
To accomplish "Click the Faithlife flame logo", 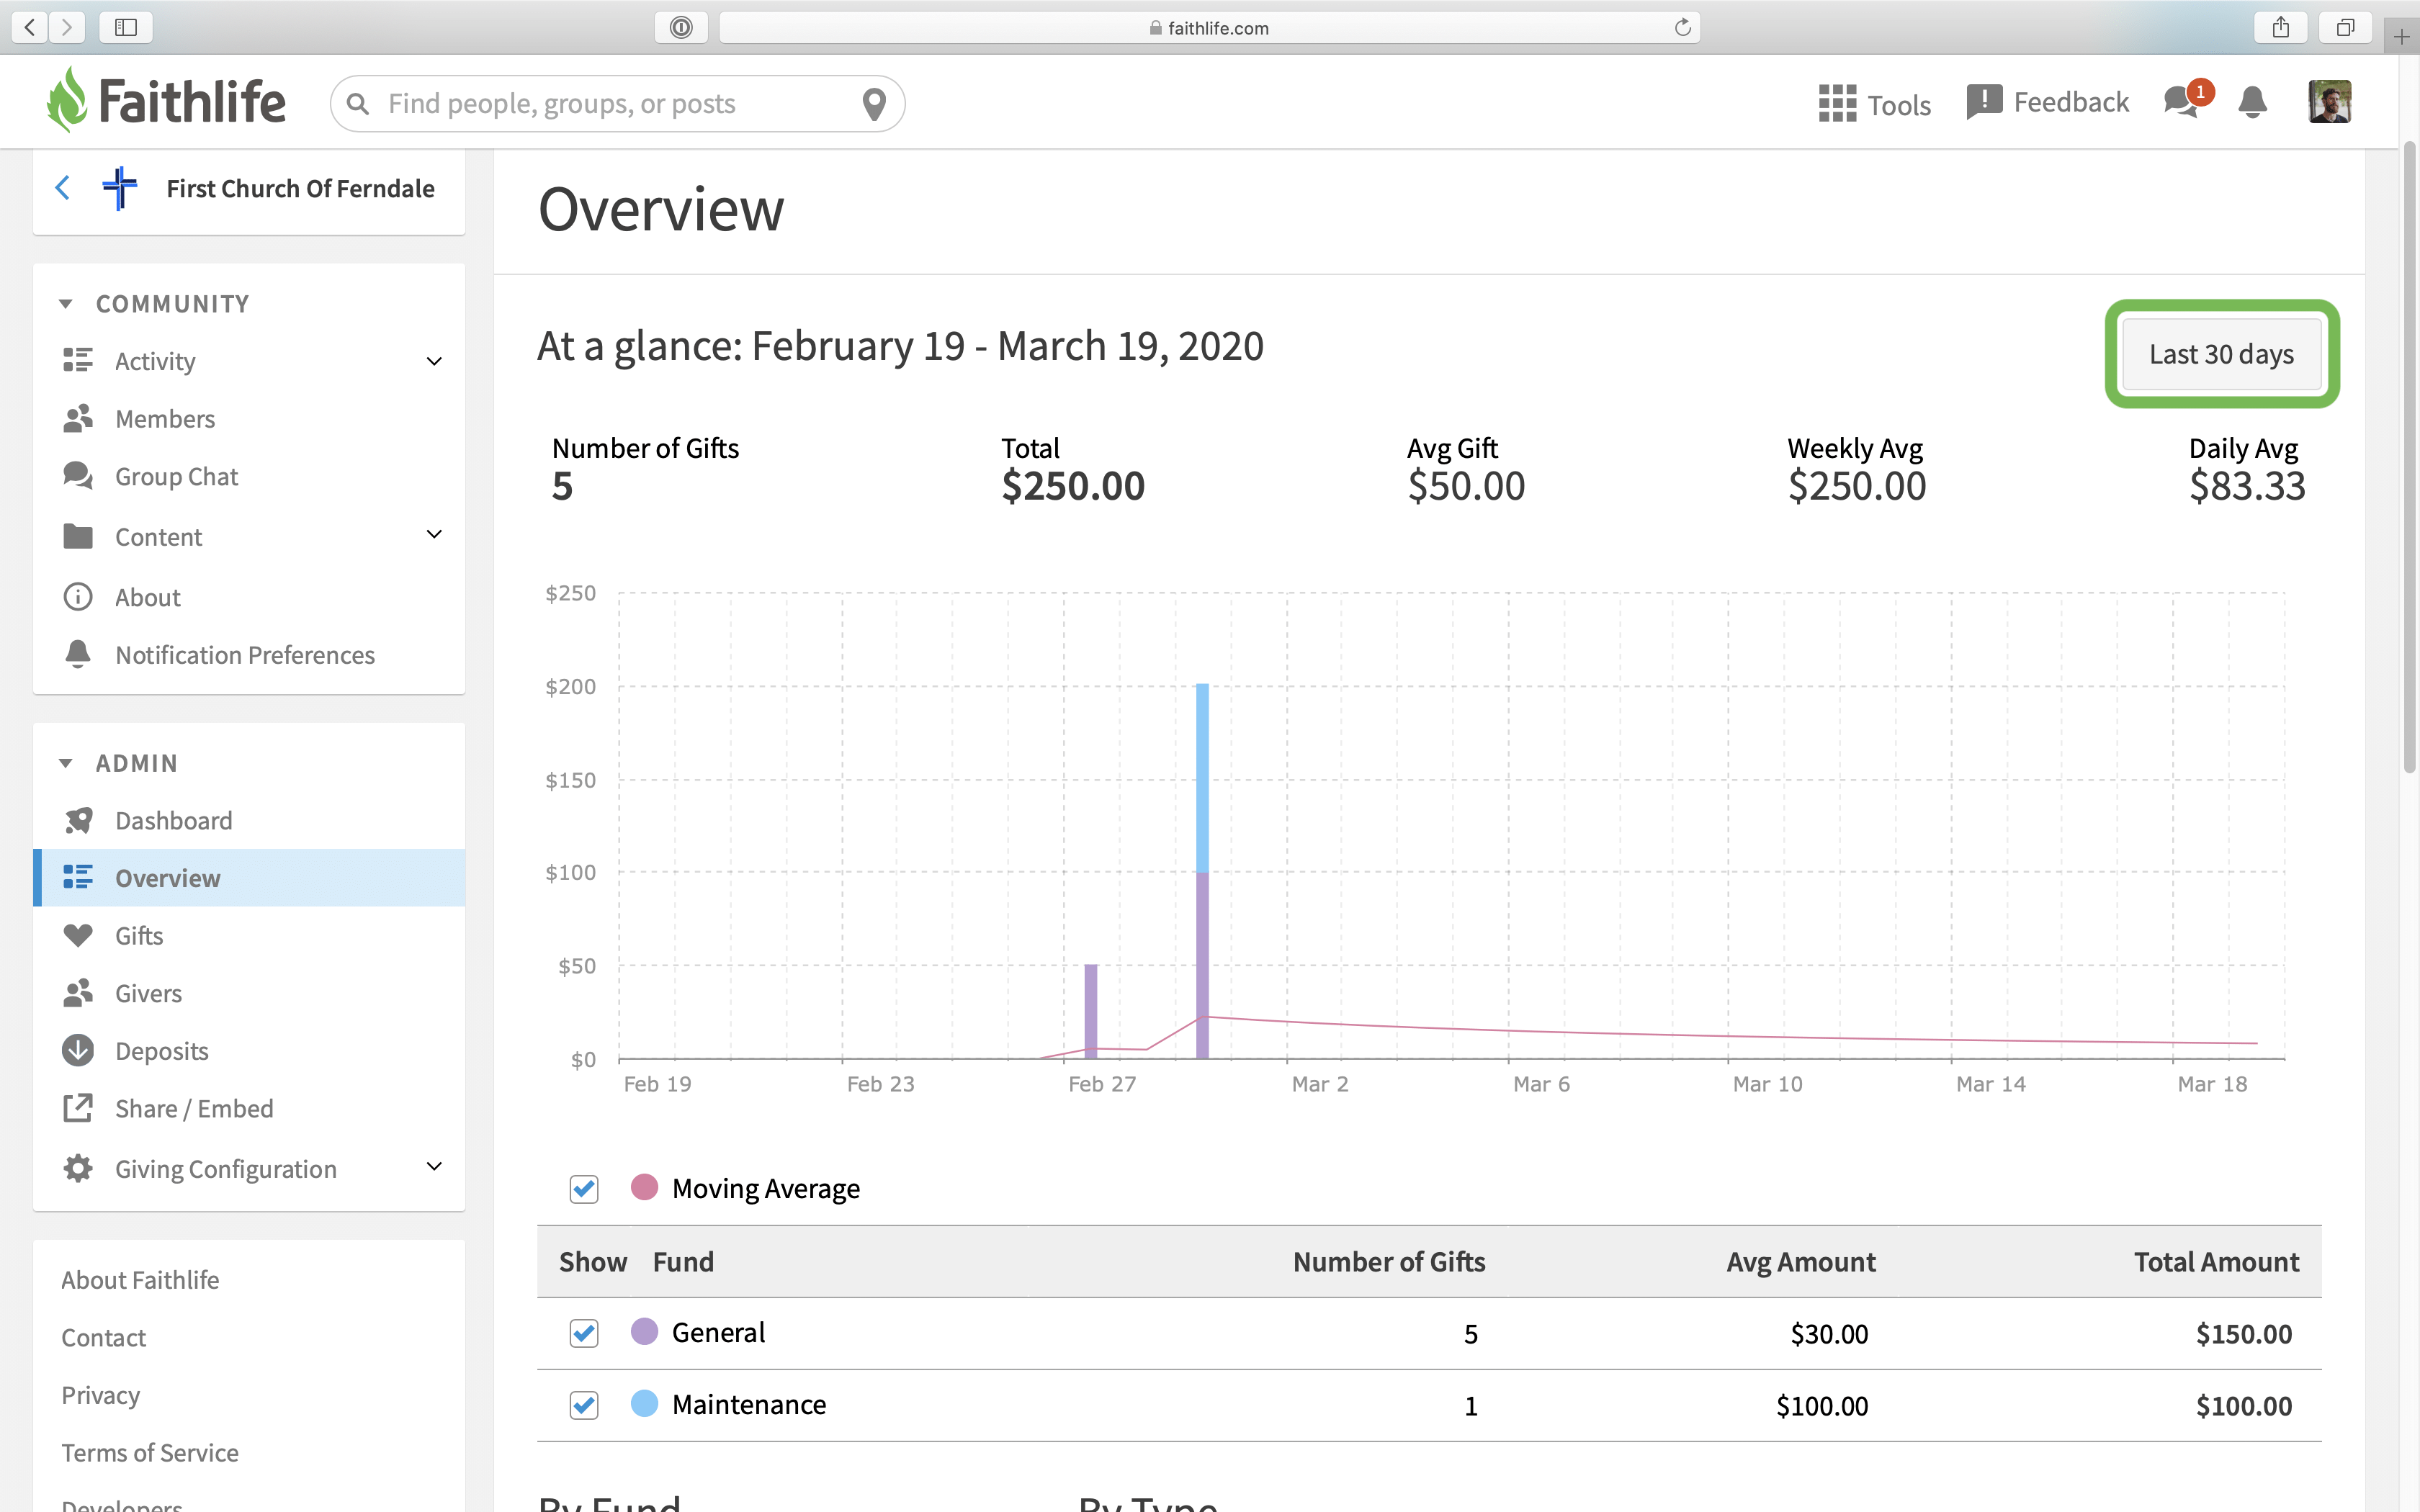I will (68, 100).
